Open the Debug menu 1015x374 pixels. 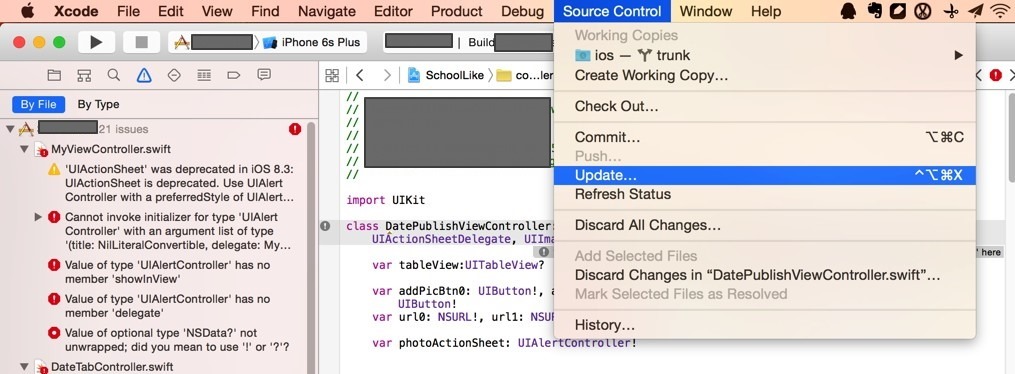coord(522,11)
